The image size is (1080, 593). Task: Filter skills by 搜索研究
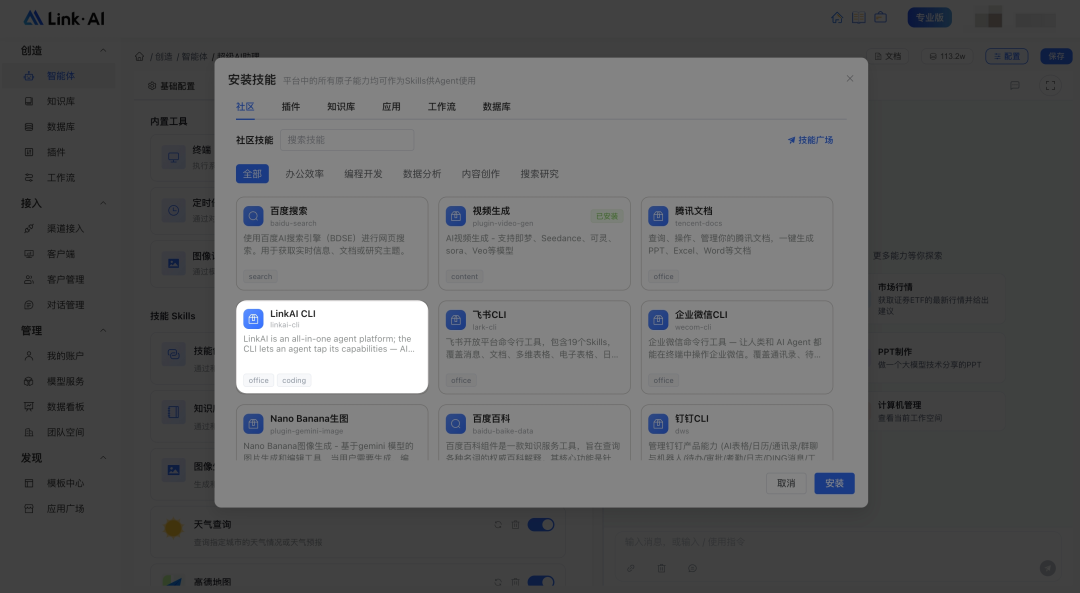point(539,174)
